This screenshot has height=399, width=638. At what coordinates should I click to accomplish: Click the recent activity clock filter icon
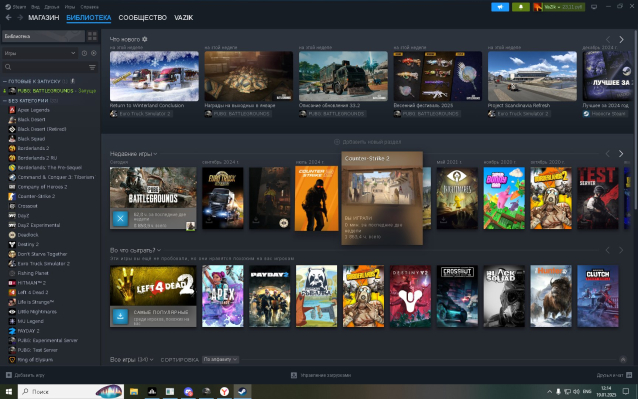[84, 53]
